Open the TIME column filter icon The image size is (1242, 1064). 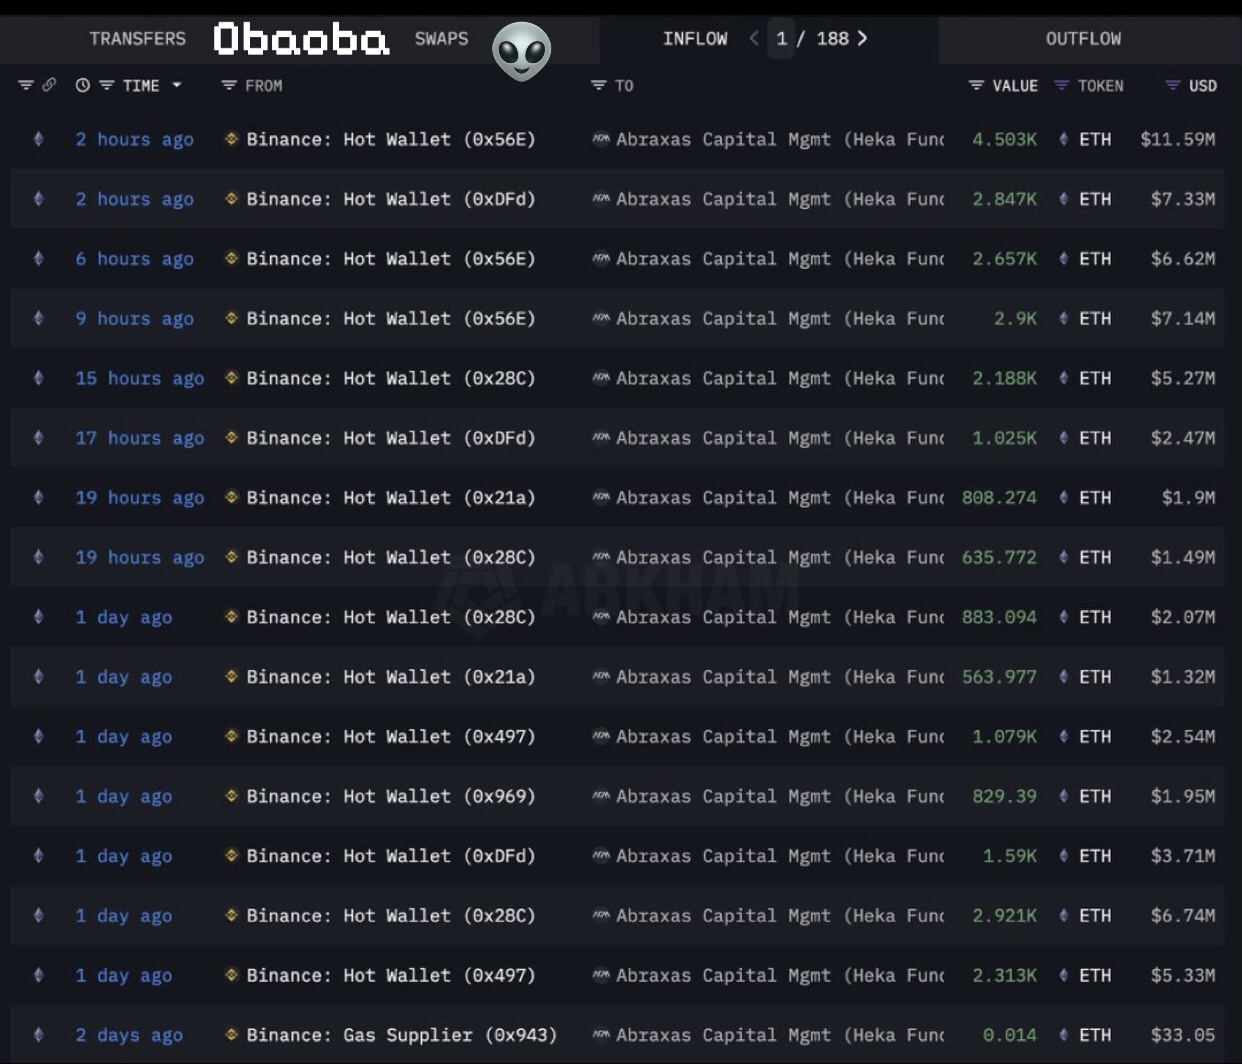click(106, 85)
